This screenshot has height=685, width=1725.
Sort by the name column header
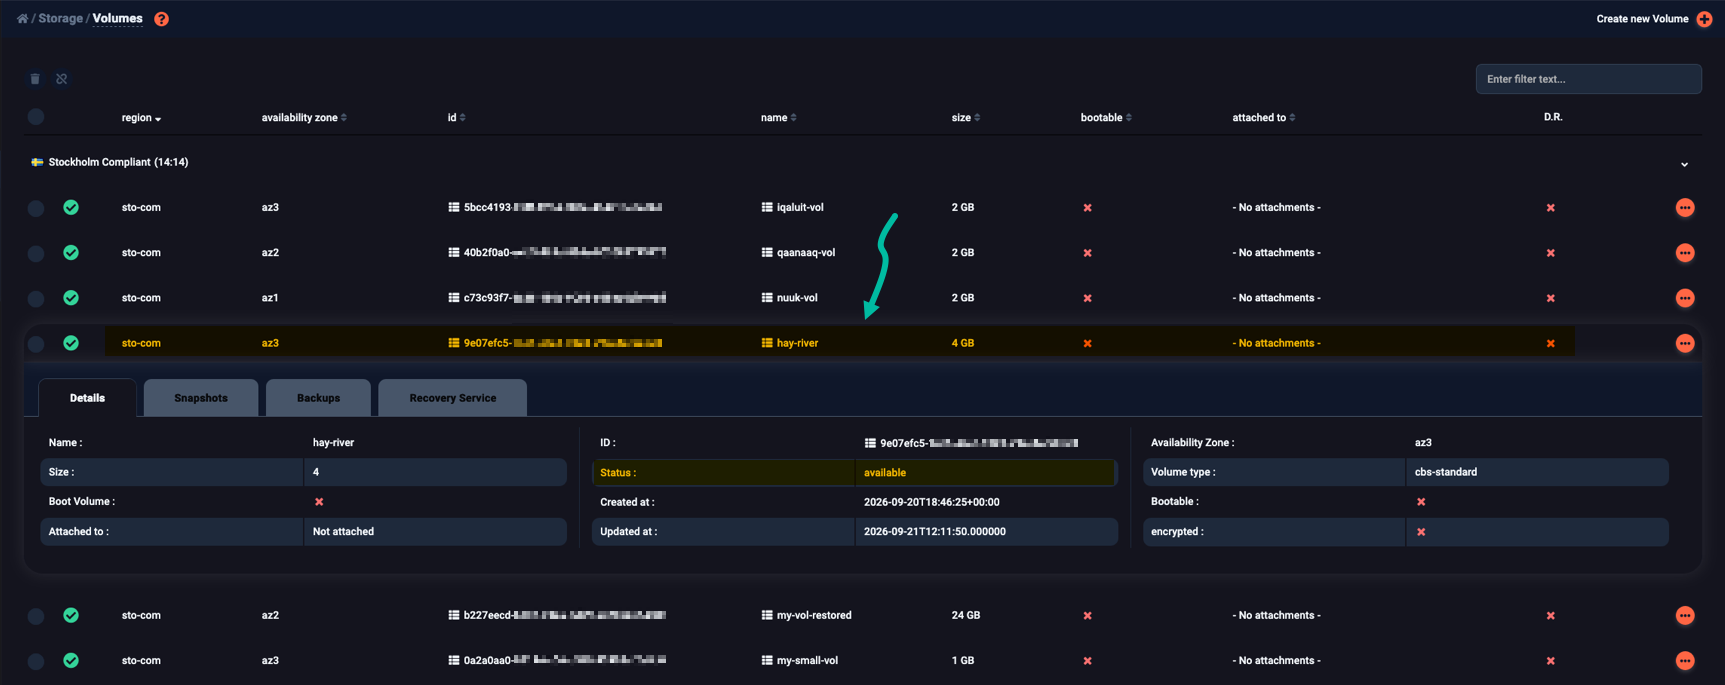778,118
